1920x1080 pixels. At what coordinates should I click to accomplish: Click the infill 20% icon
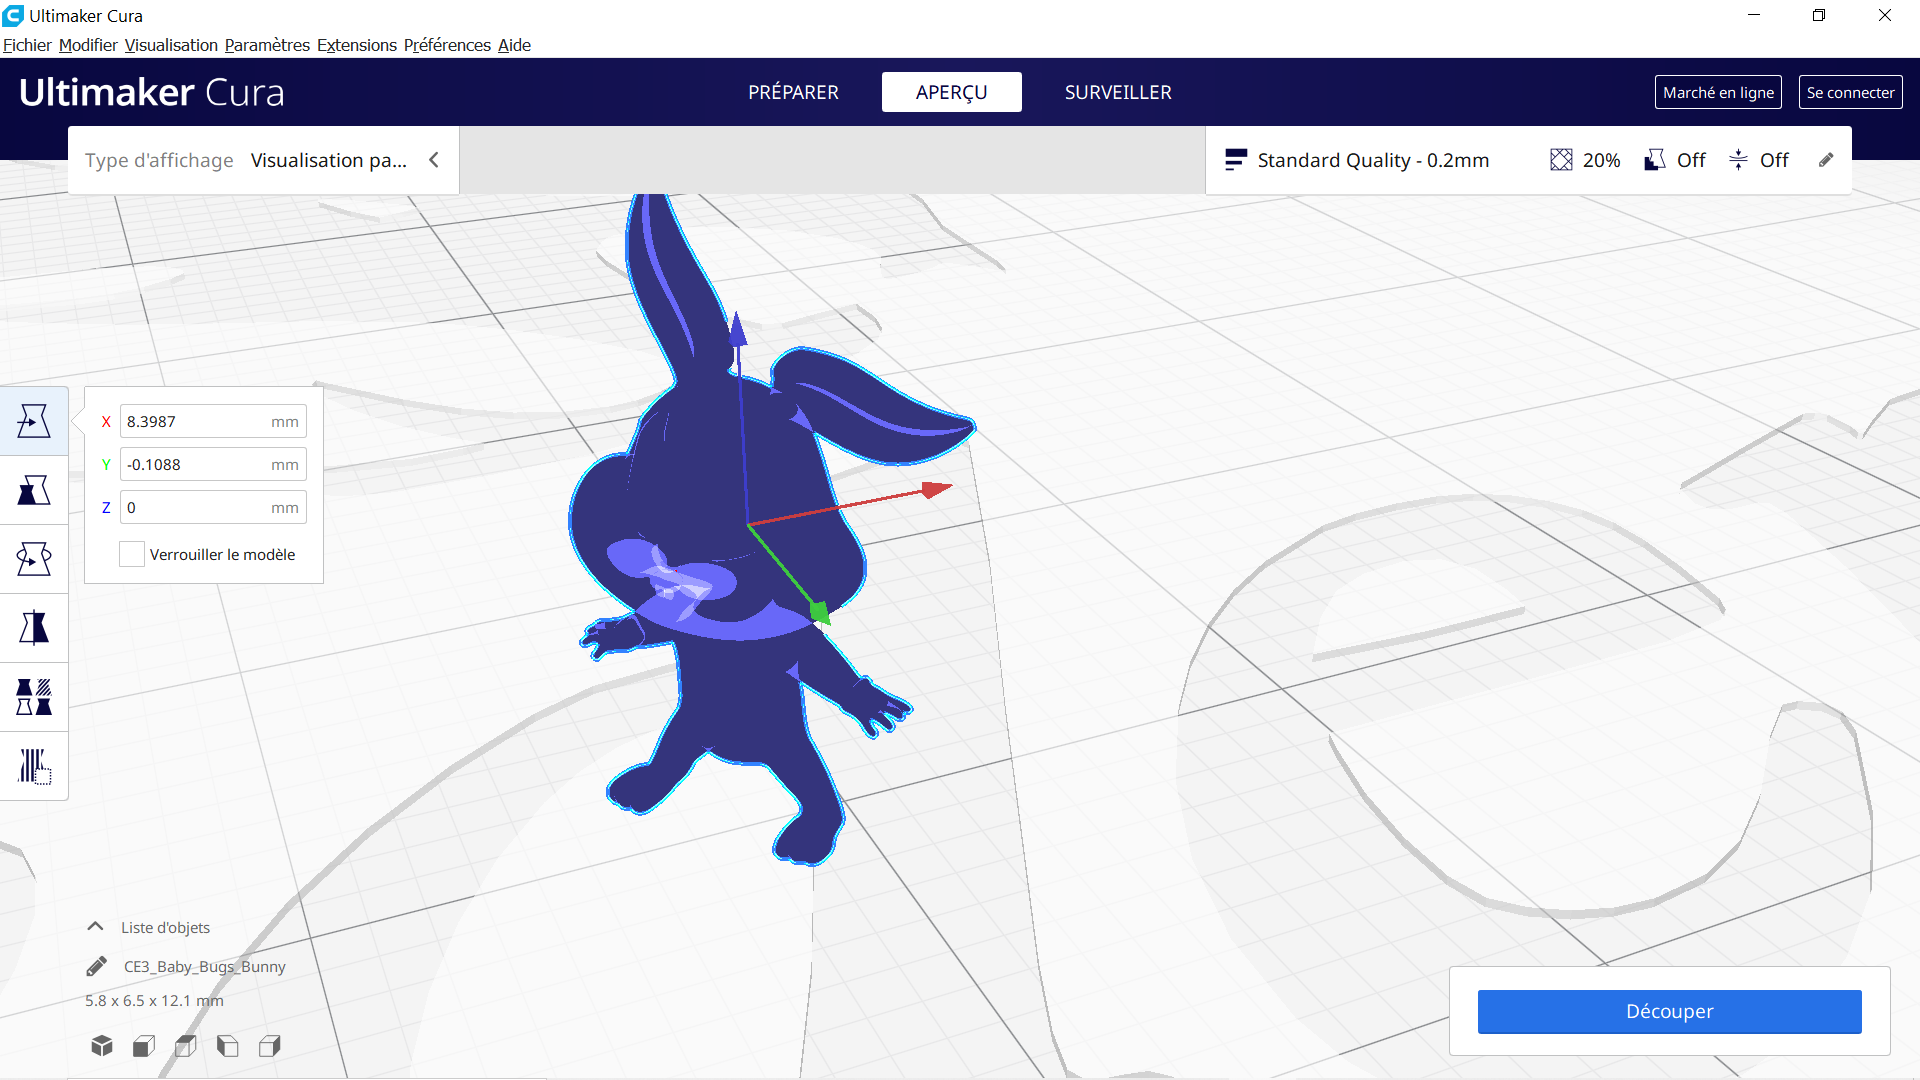1561,160
